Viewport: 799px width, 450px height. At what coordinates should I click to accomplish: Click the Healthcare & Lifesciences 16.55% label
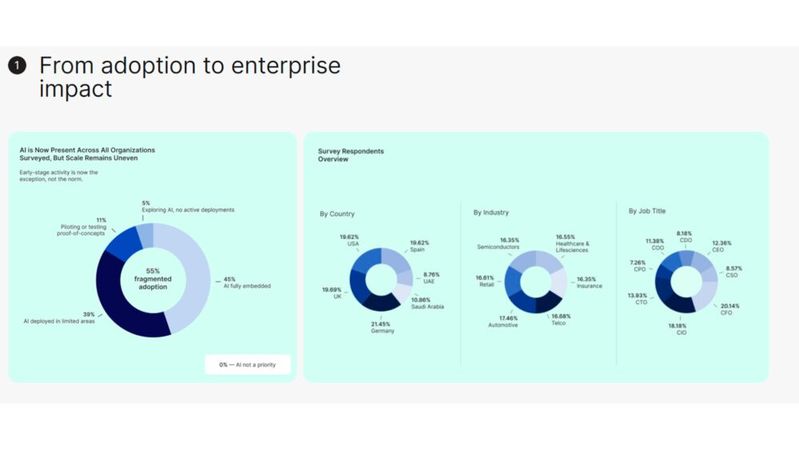[x=575, y=246]
